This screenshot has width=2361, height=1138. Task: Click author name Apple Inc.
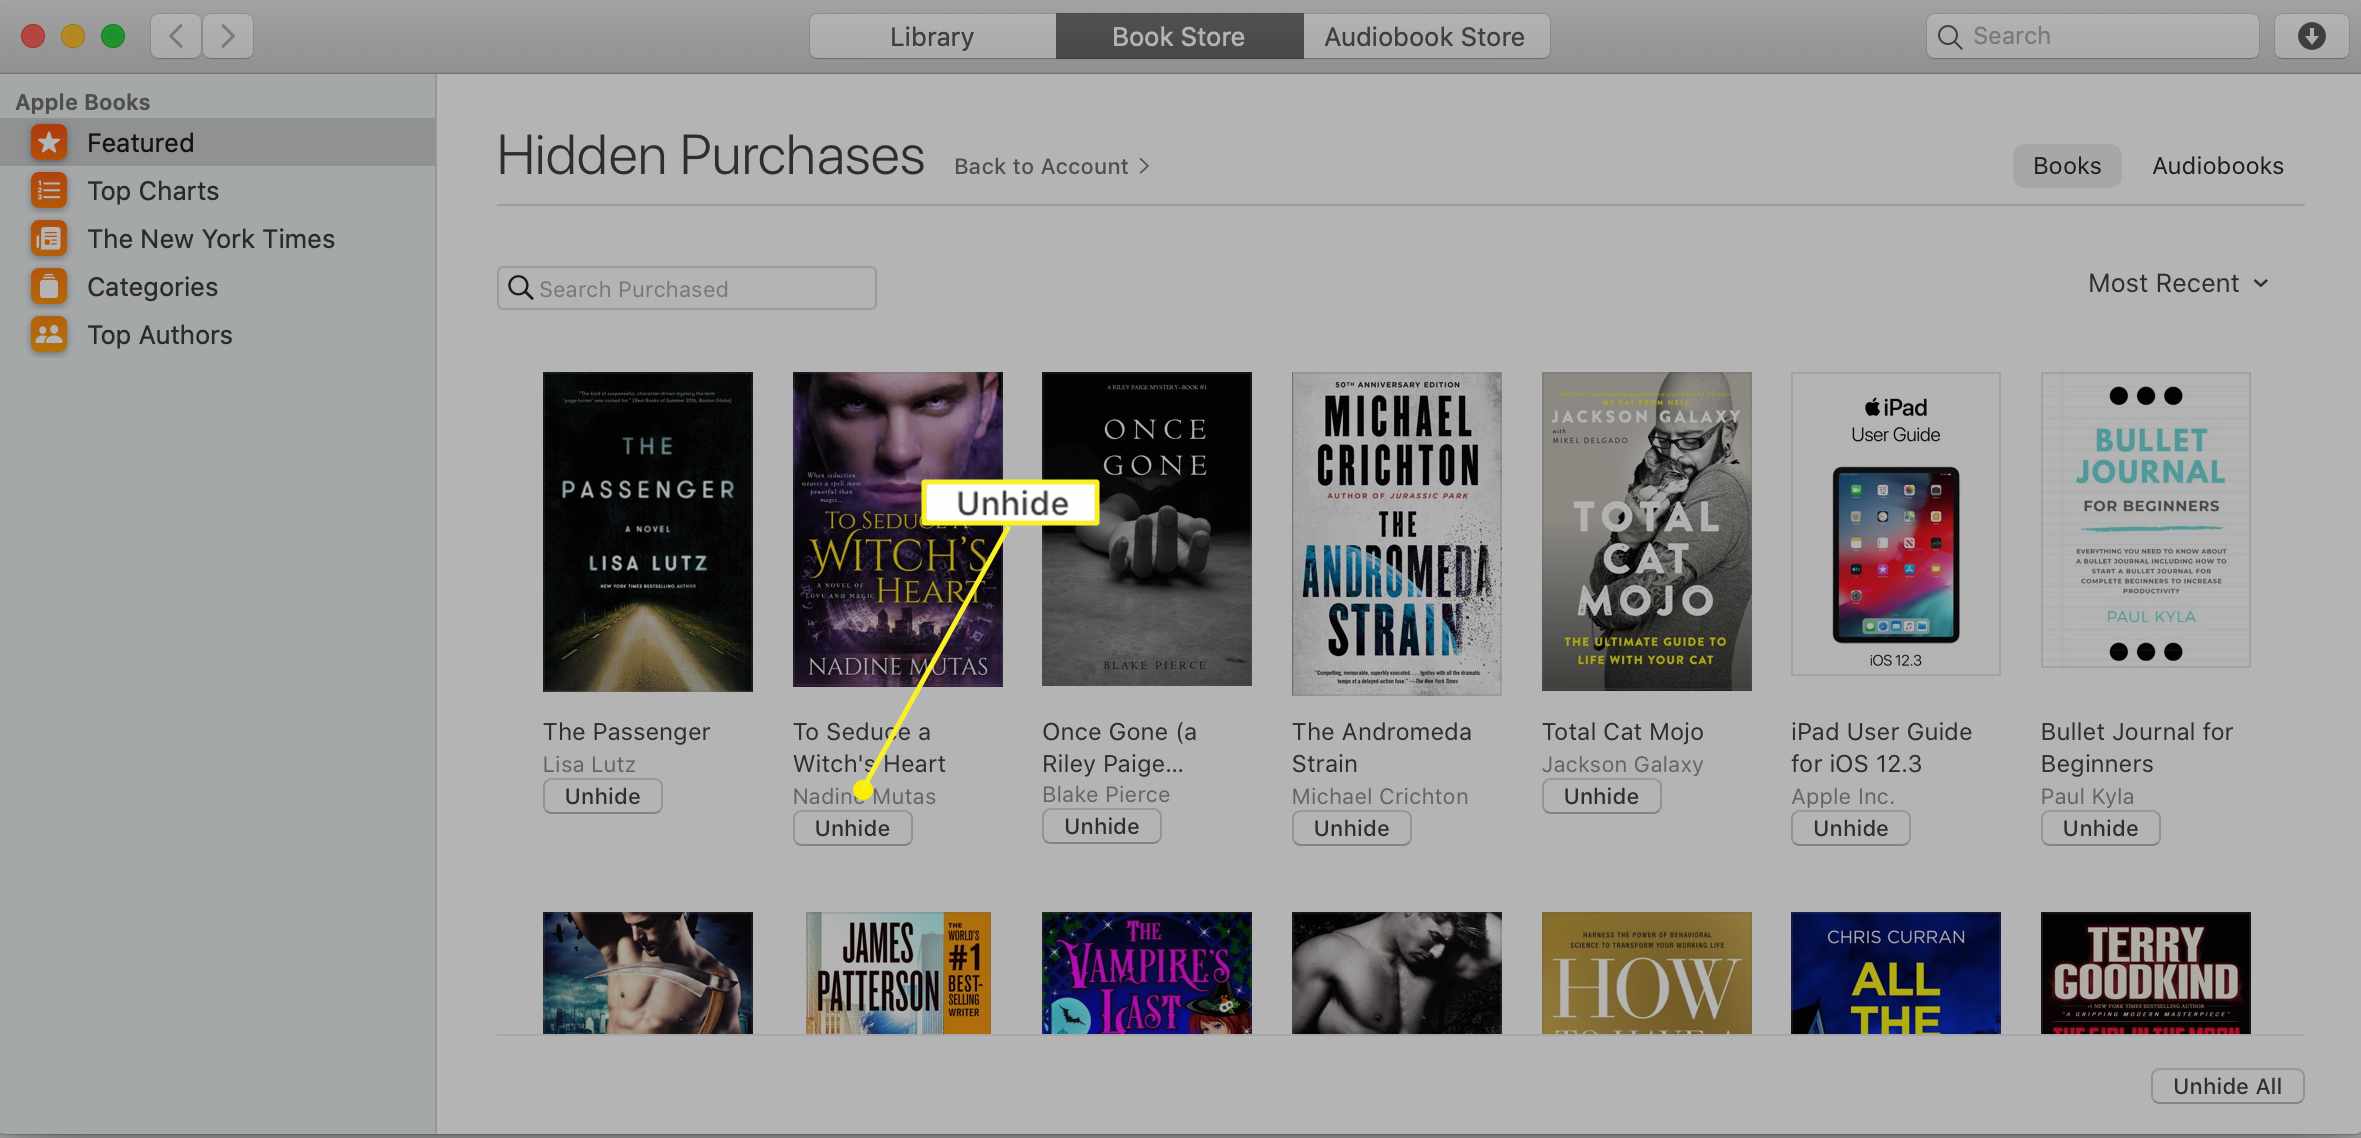tap(1842, 796)
